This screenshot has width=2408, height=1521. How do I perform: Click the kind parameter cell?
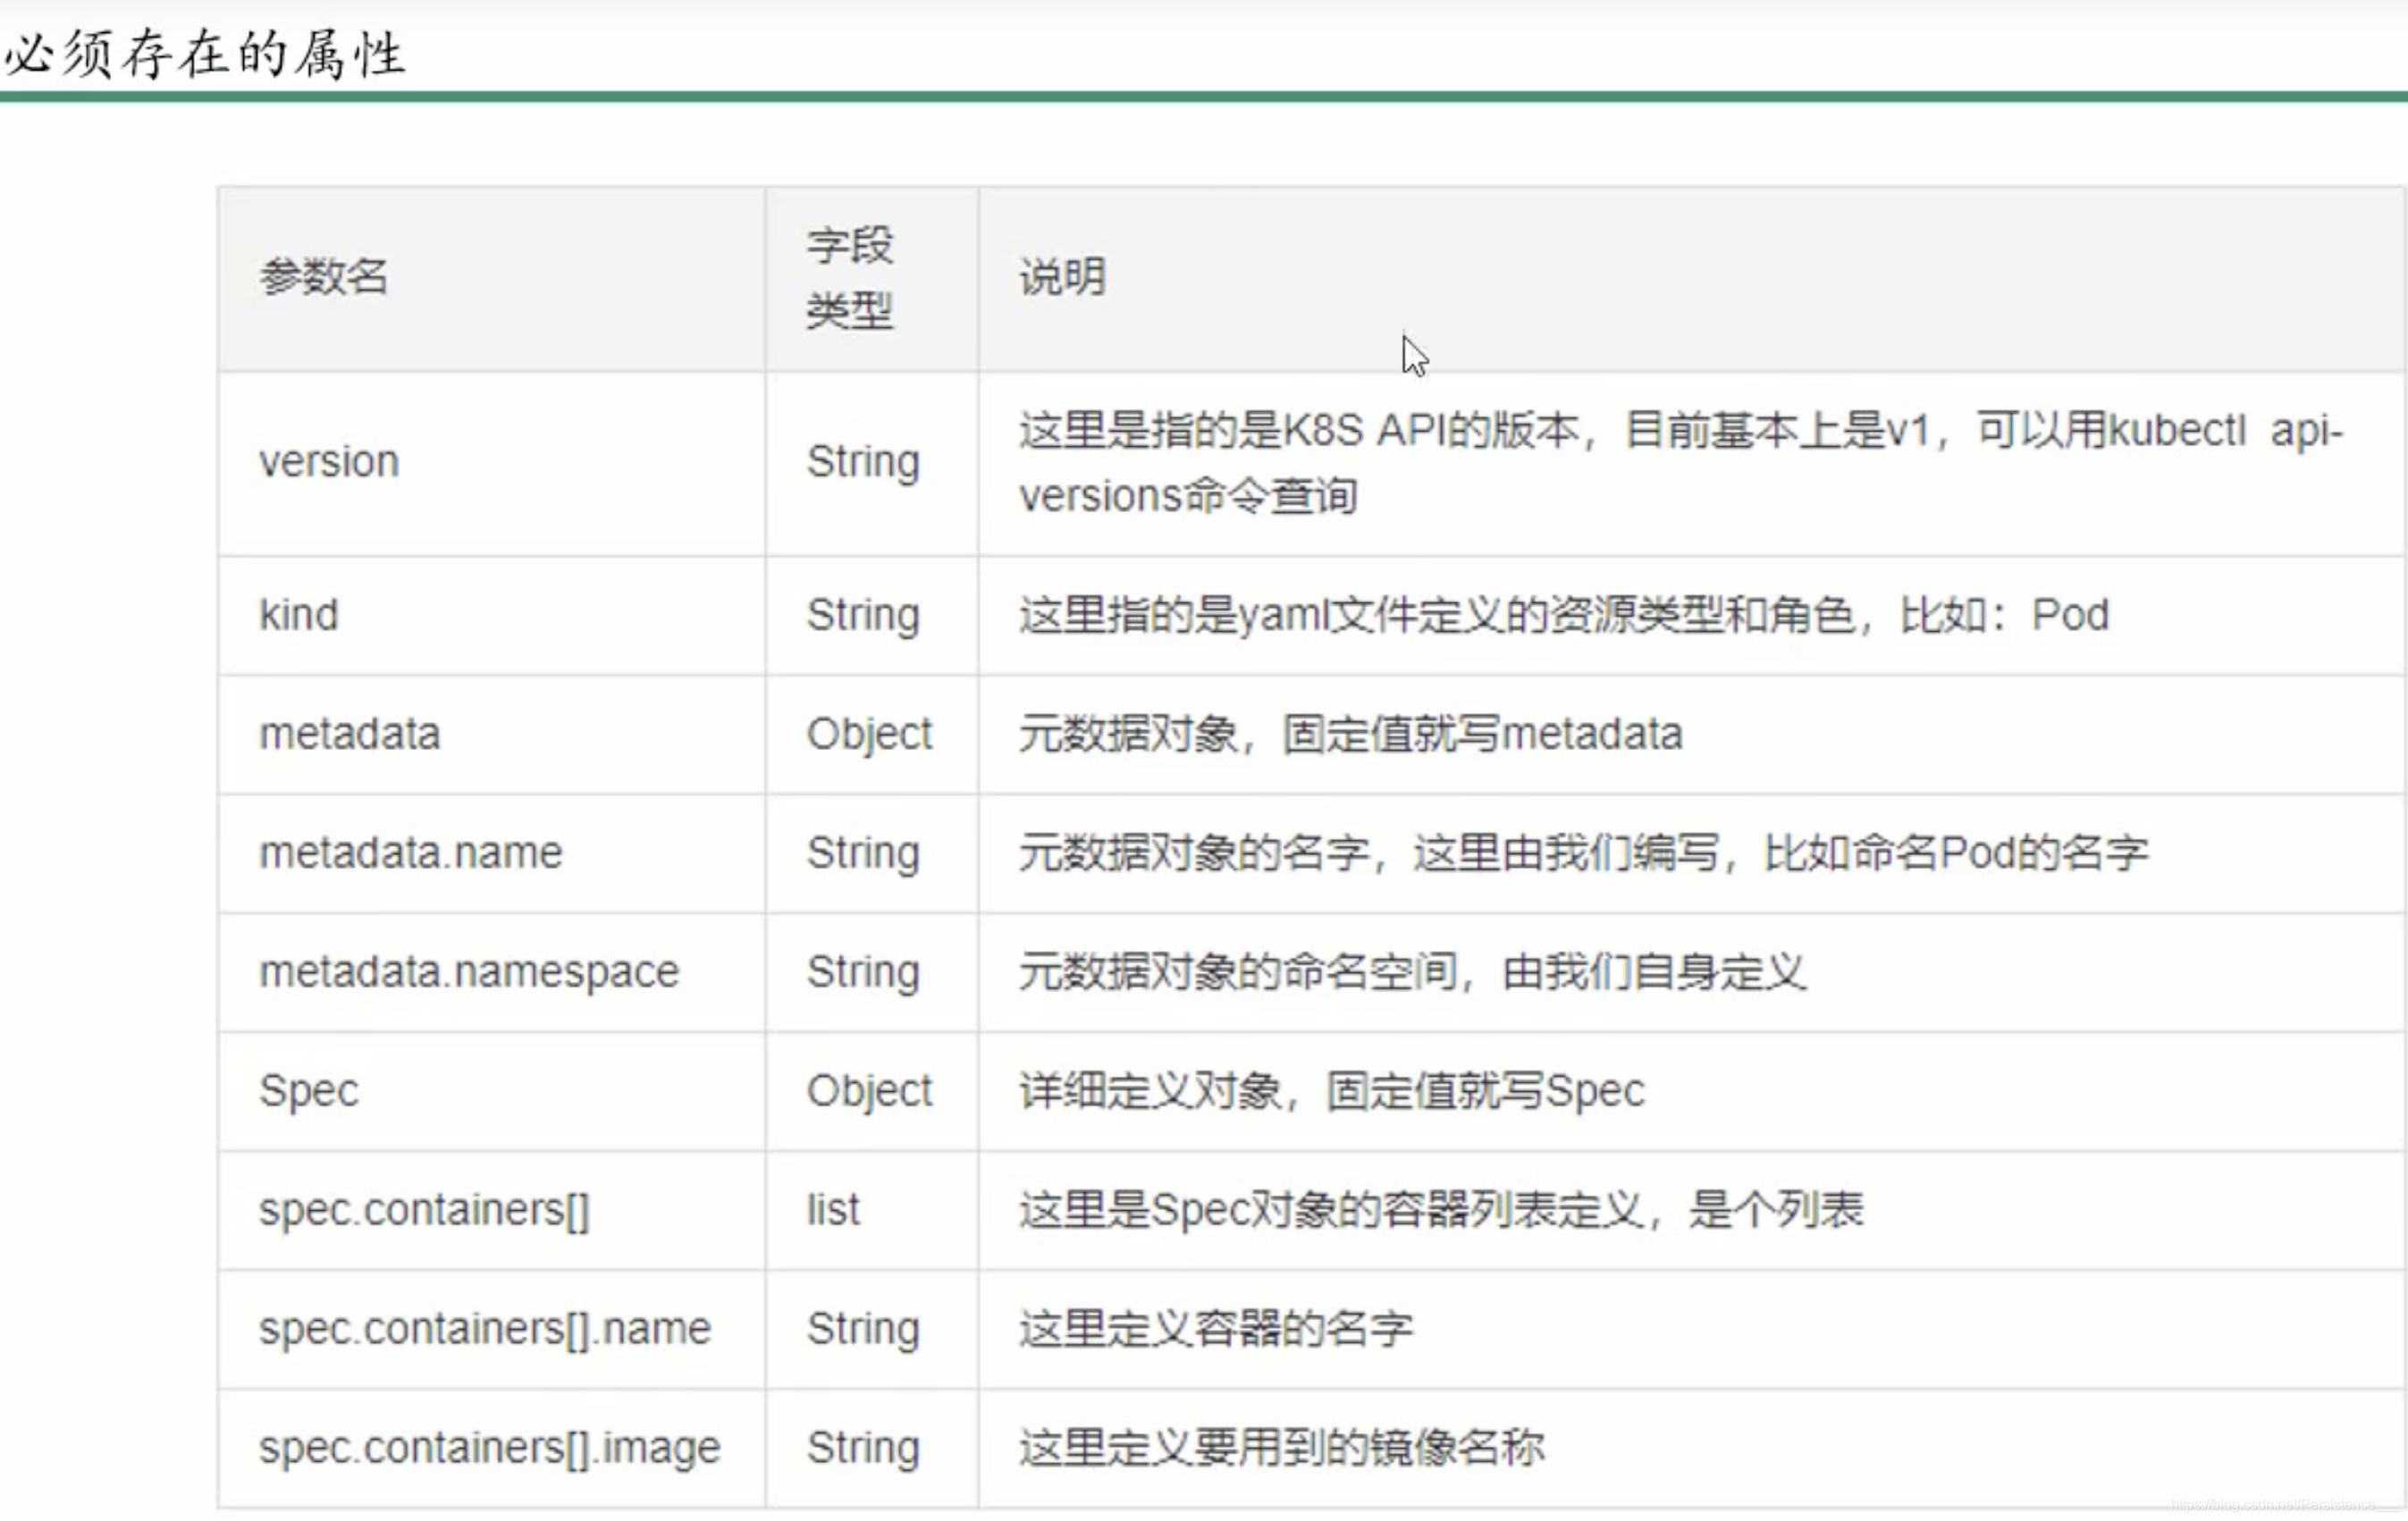298,613
